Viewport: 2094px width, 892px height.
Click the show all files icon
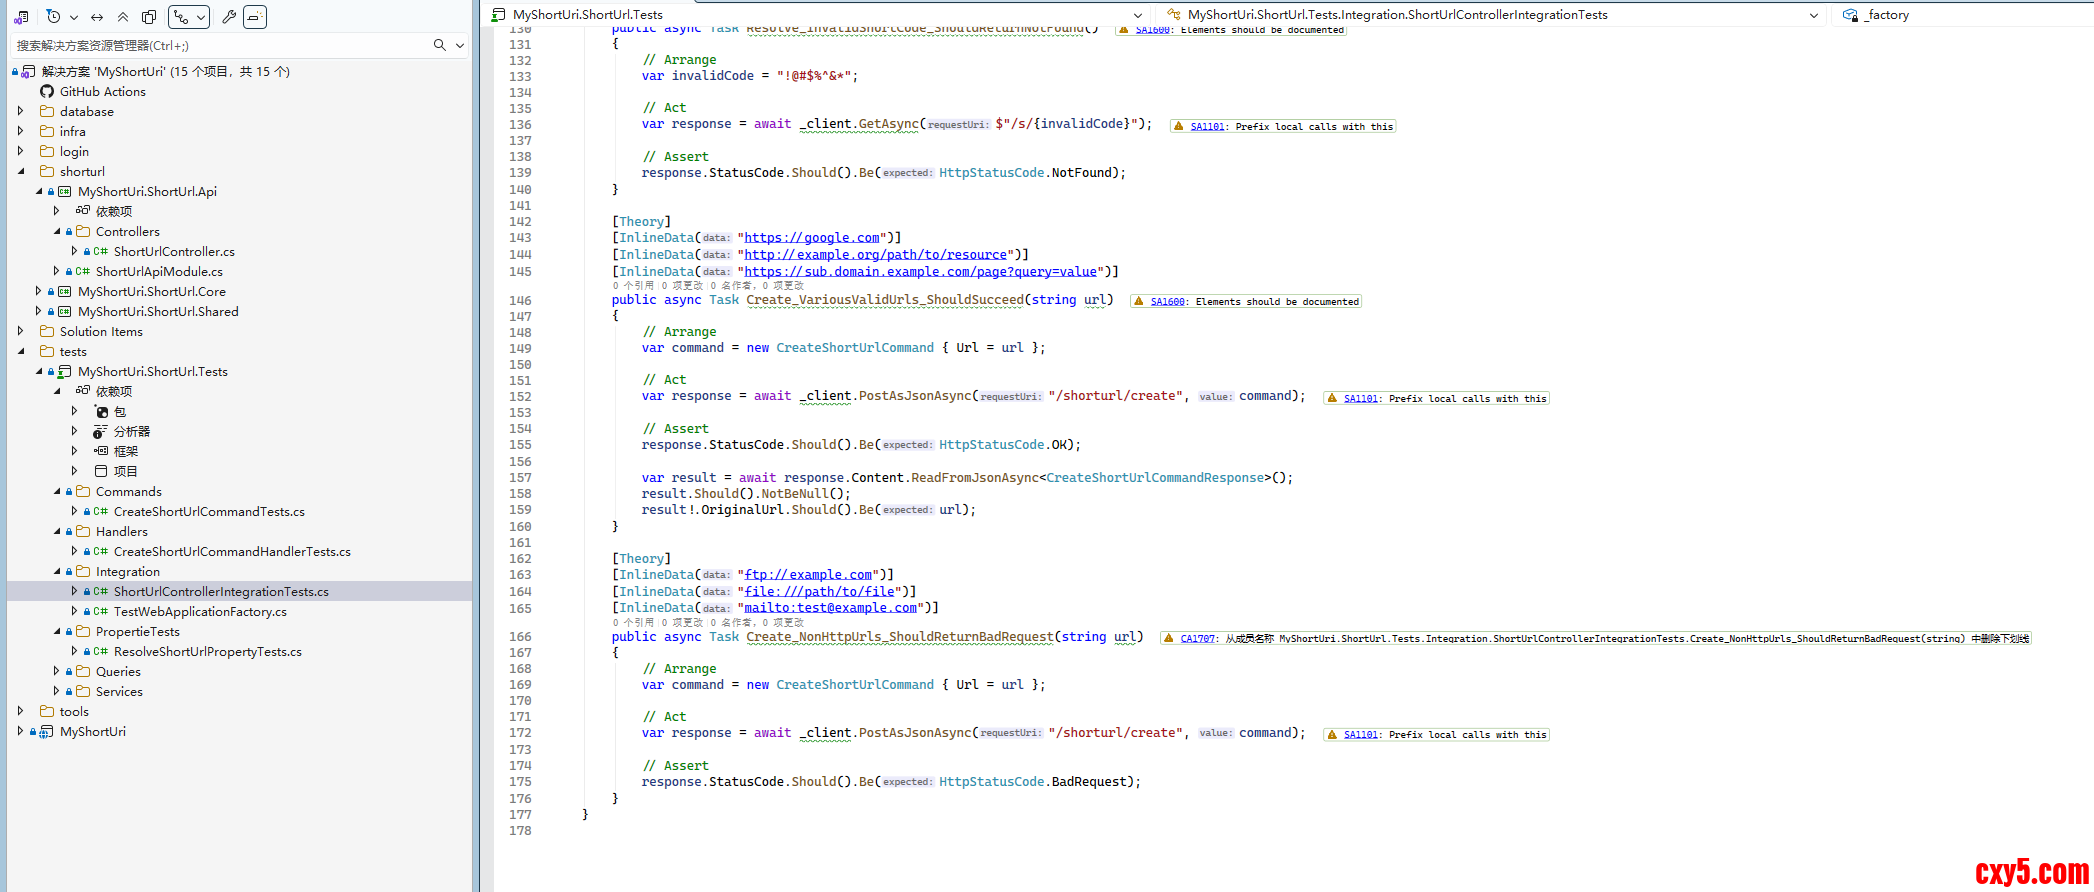pos(149,17)
